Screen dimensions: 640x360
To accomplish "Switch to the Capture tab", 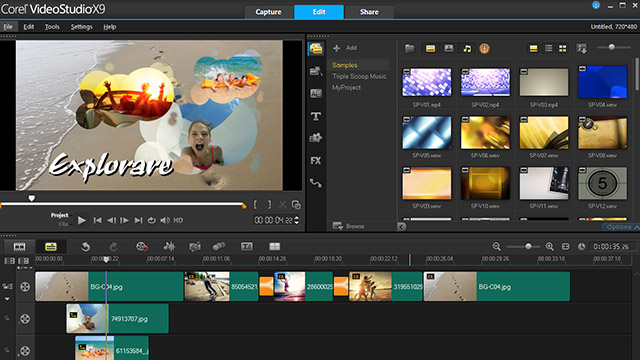I will tap(268, 12).
